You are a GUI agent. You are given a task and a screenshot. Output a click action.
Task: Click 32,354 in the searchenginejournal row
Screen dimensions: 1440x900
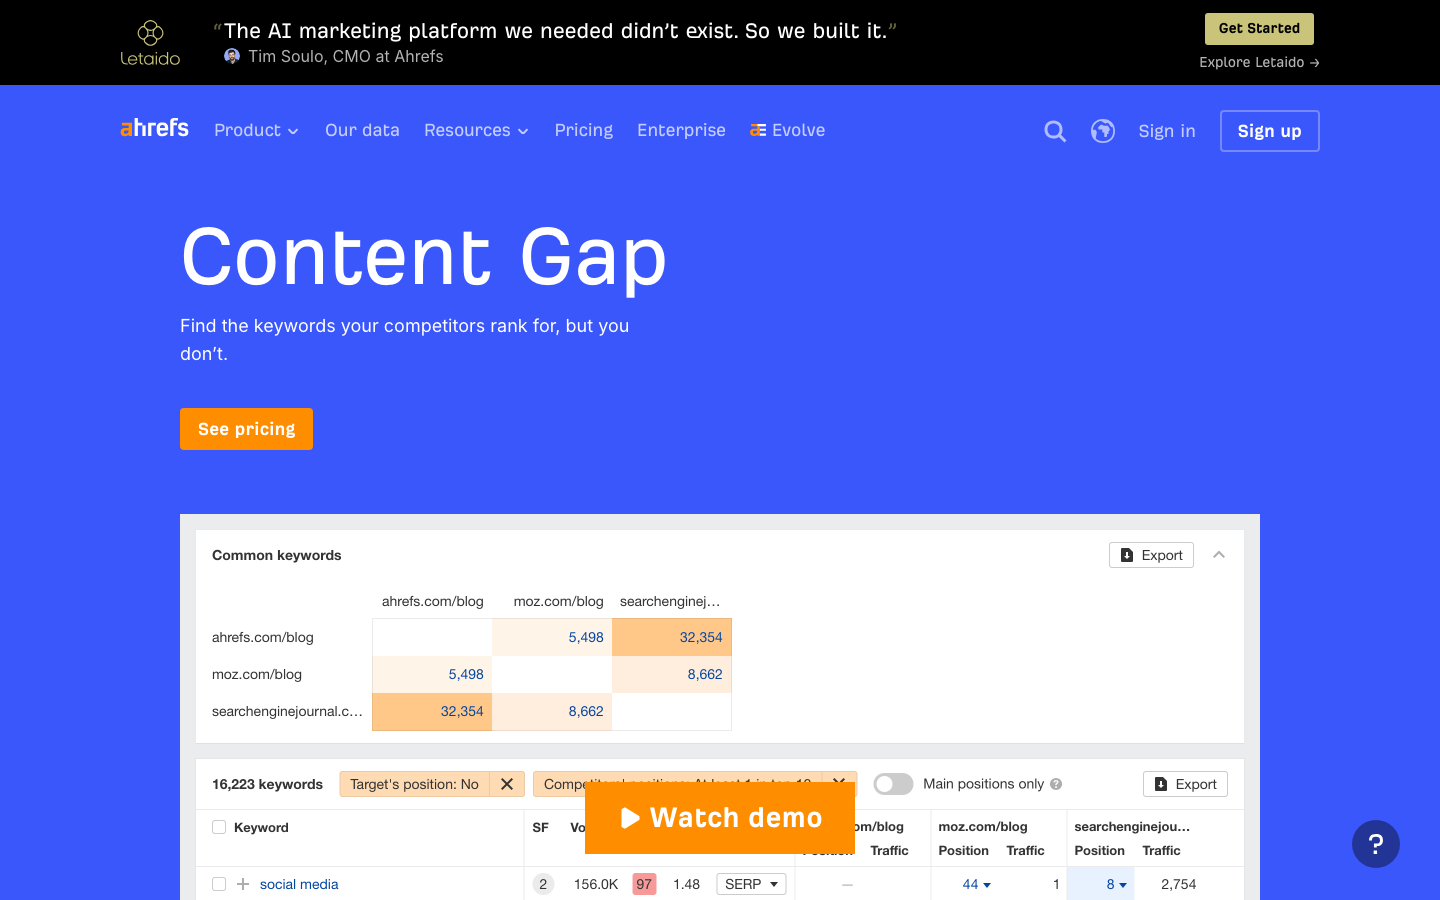462,711
